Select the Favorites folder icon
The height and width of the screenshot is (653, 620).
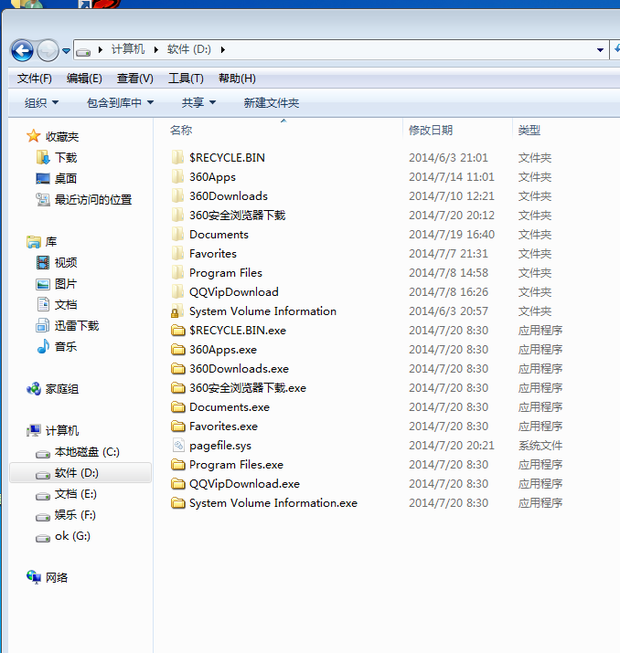point(178,253)
